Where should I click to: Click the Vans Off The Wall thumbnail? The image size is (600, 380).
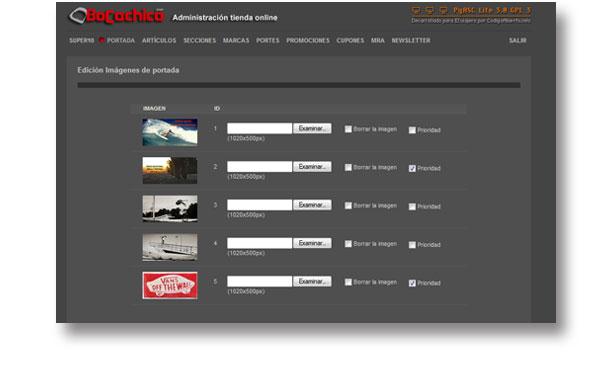coord(170,285)
